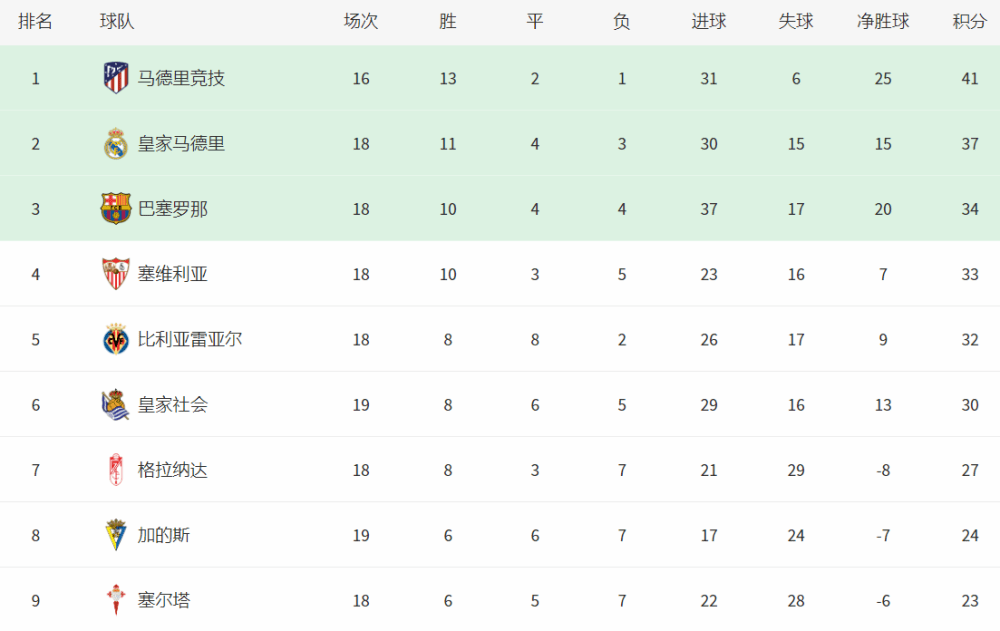This screenshot has height=631, width=1000.
Task: Click the Real Madrid club crest
Action: coord(116,144)
